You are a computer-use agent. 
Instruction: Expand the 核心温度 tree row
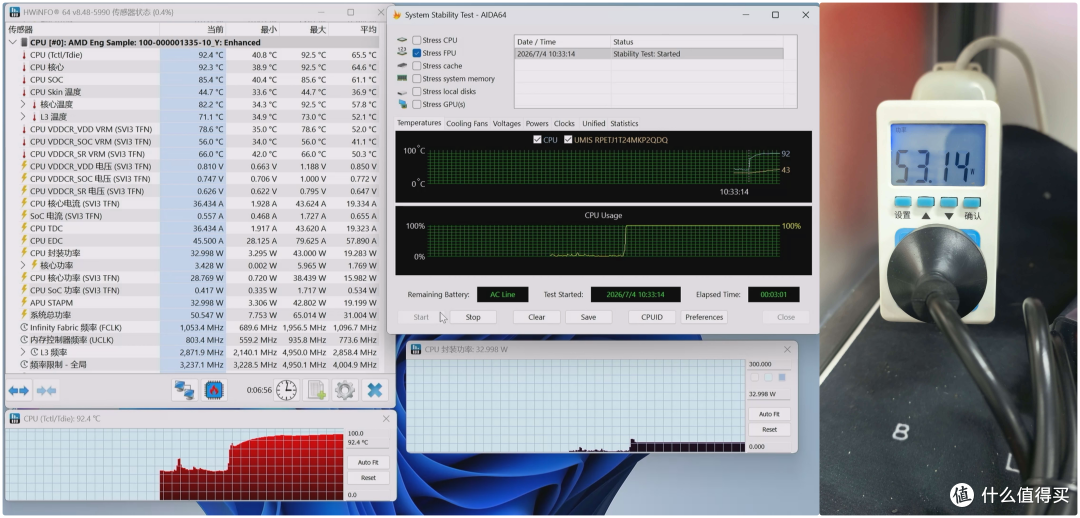click(23, 104)
